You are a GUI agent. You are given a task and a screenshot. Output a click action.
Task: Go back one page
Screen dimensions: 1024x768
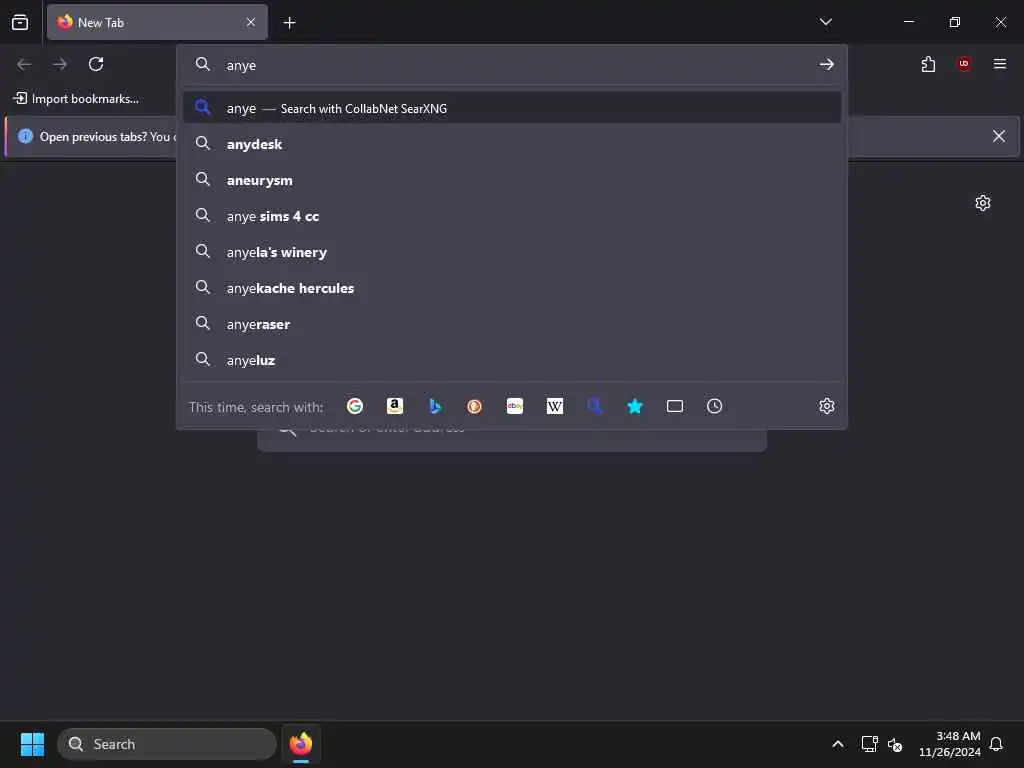tap(24, 64)
